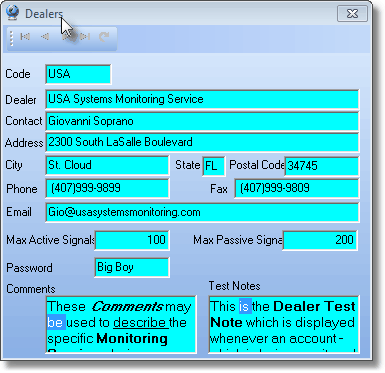Click the underlined word describe in Comments
Screen dimensions: 385x373
point(140,323)
